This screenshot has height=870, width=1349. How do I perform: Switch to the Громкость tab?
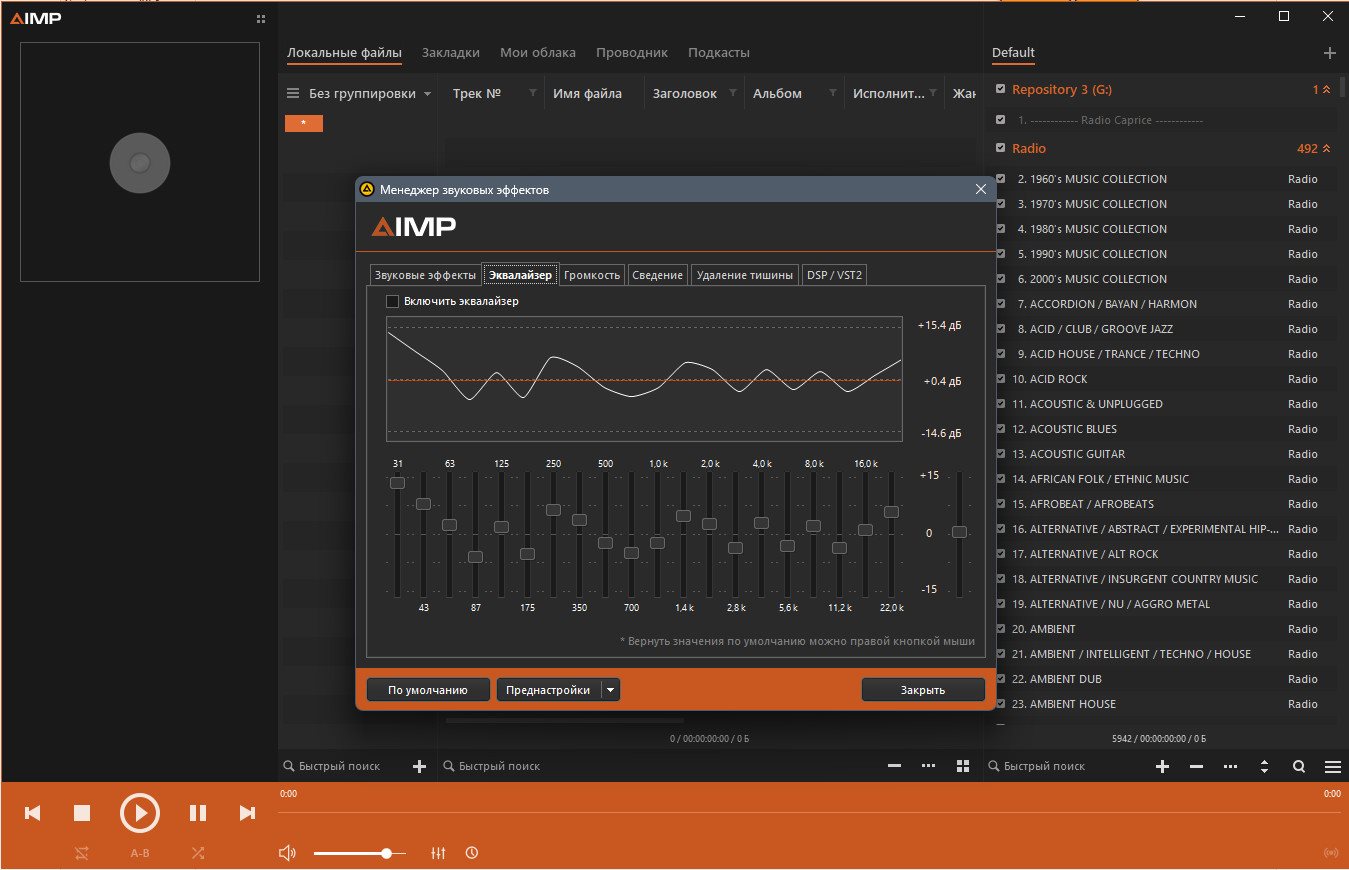(x=592, y=275)
